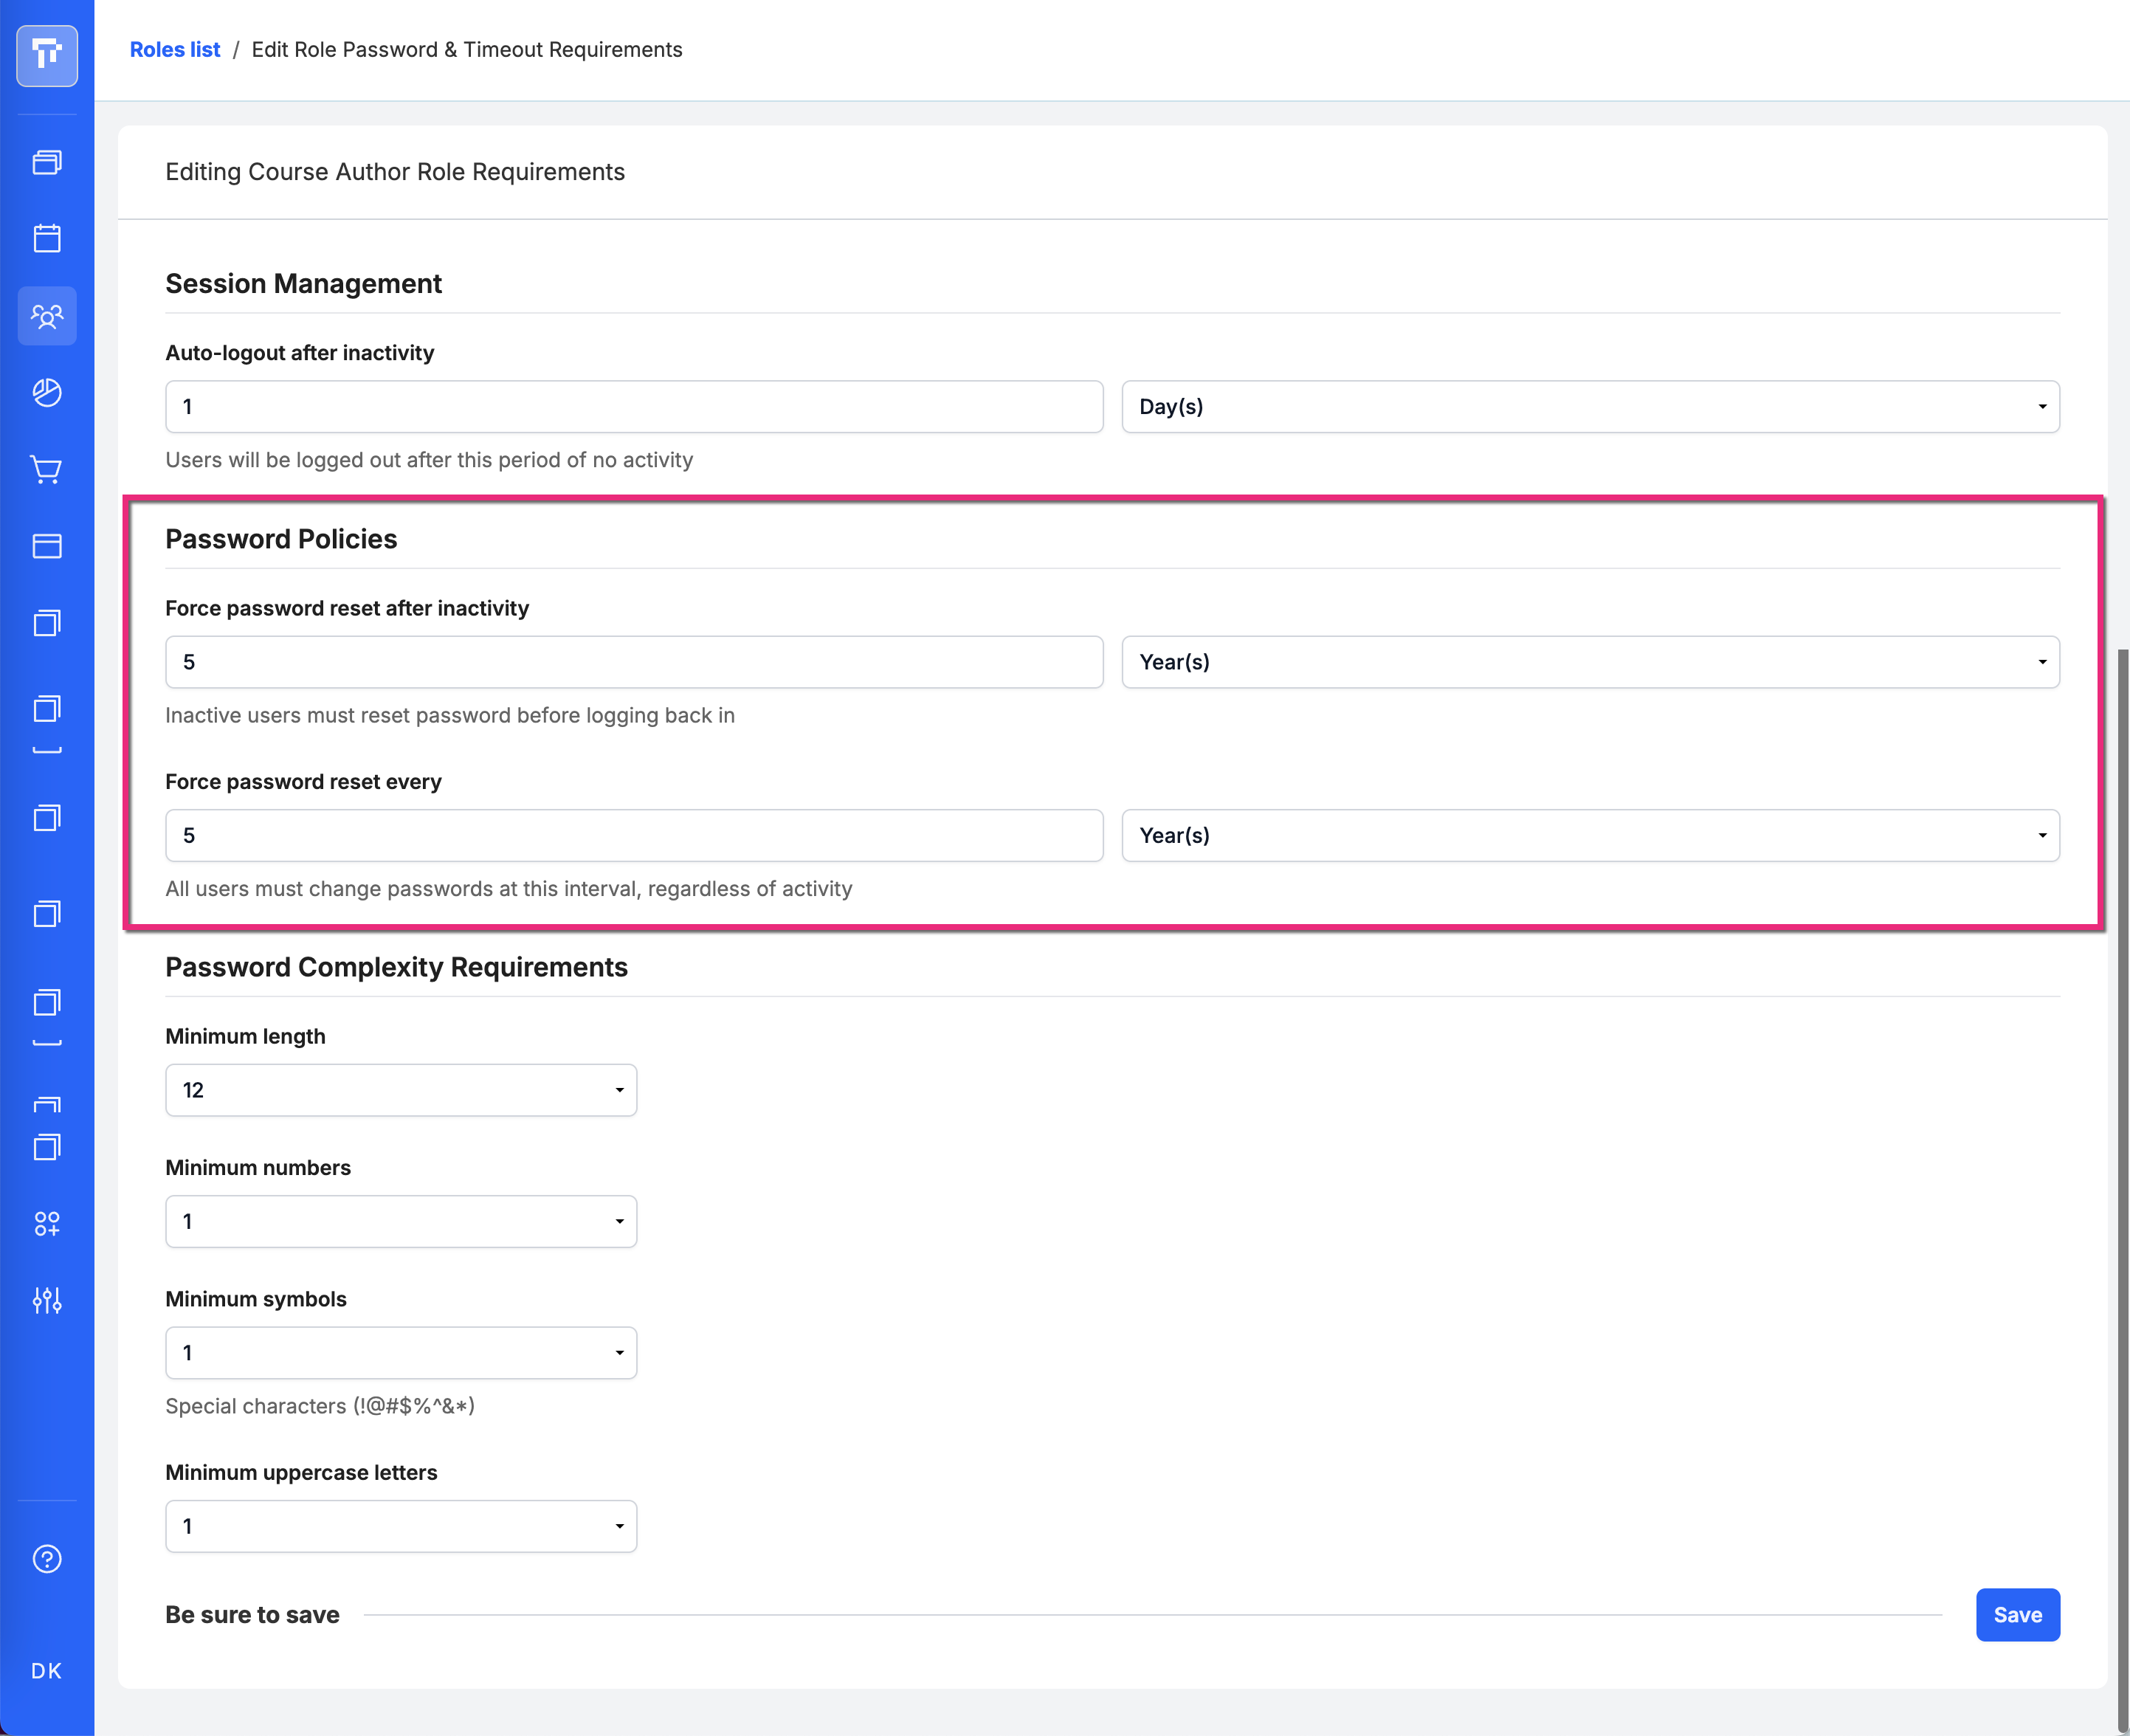Click 'Inactive users must reset password' helper text
The height and width of the screenshot is (1736, 2130).
pyautogui.click(x=450, y=715)
